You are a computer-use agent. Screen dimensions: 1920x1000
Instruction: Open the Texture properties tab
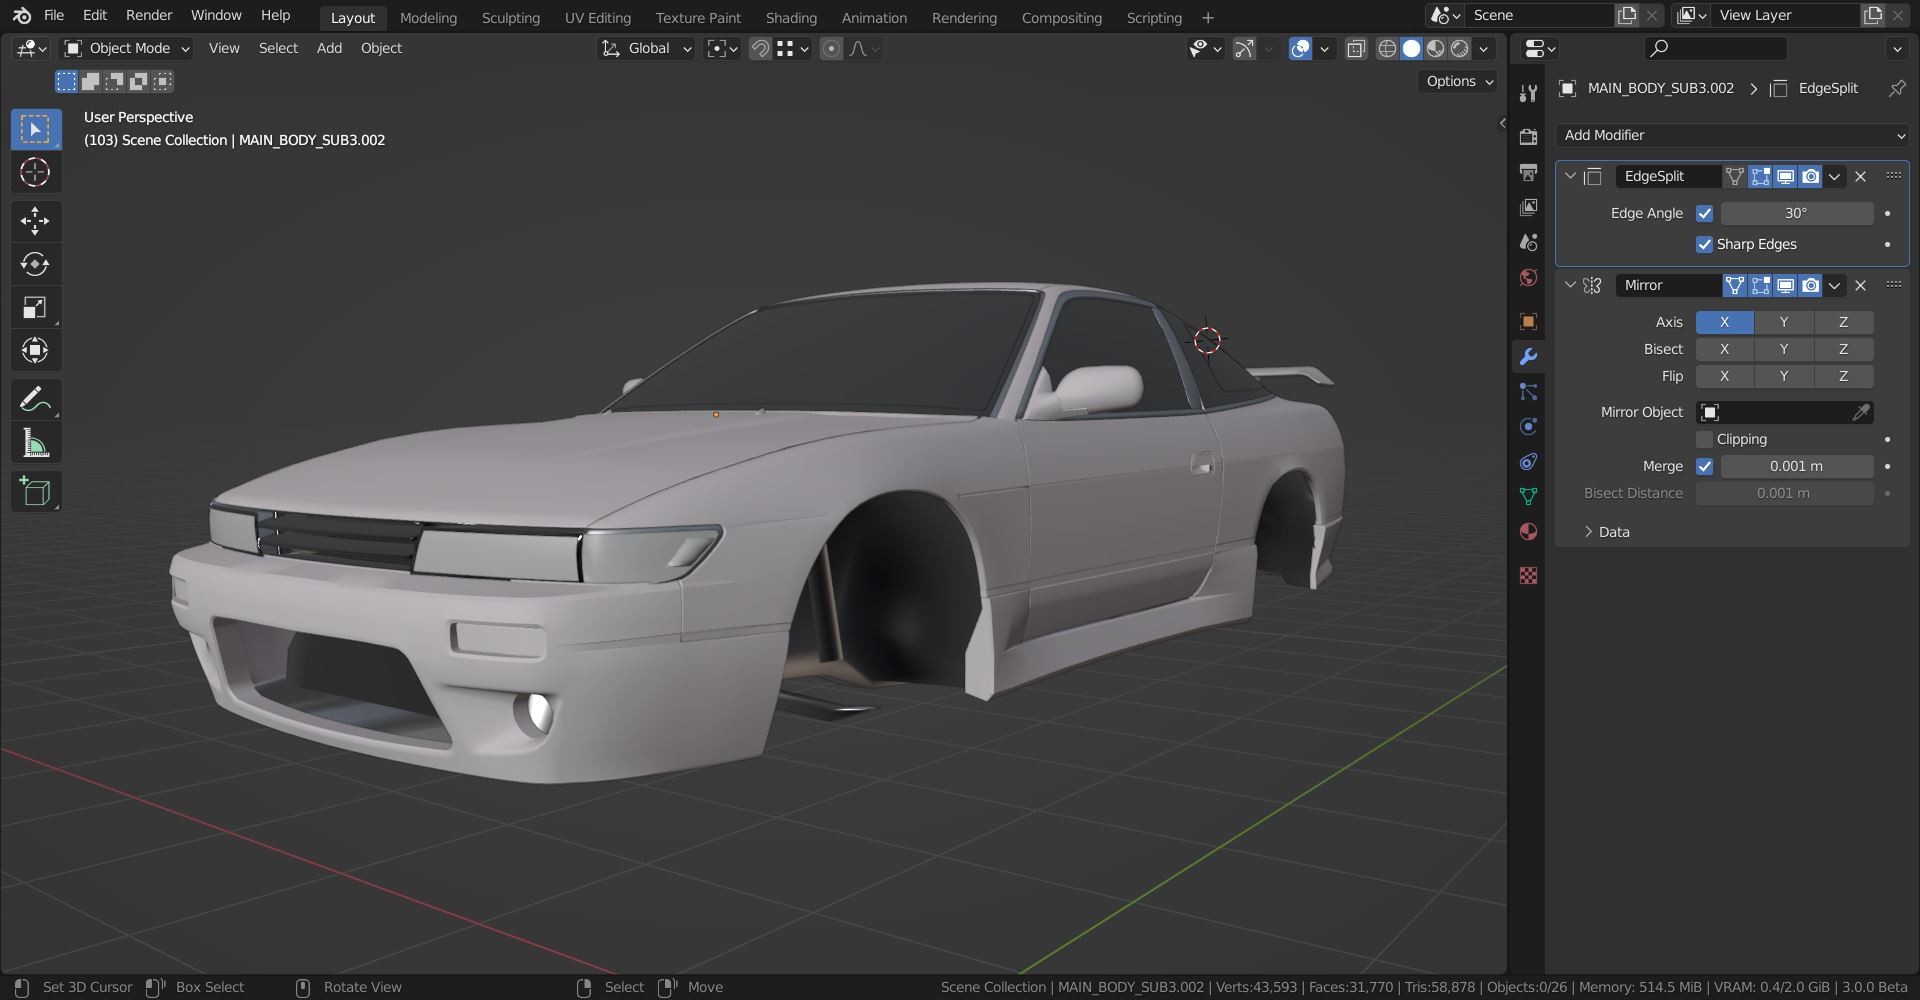pyautogui.click(x=1528, y=575)
